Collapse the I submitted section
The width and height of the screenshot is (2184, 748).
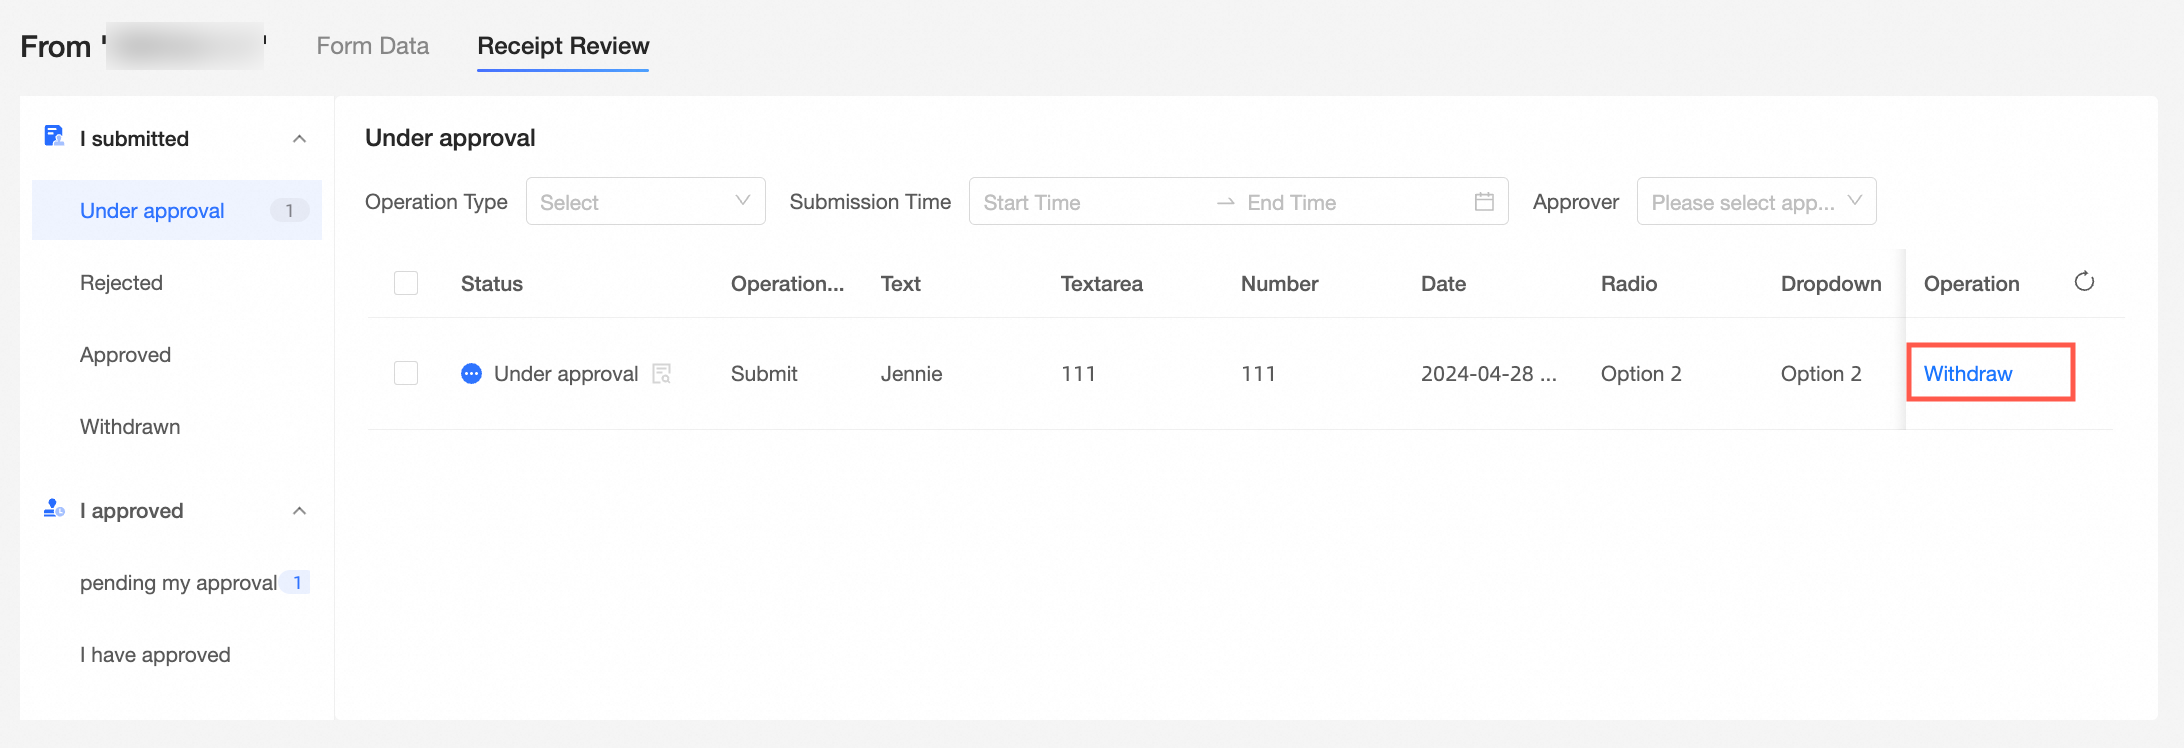(299, 139)
